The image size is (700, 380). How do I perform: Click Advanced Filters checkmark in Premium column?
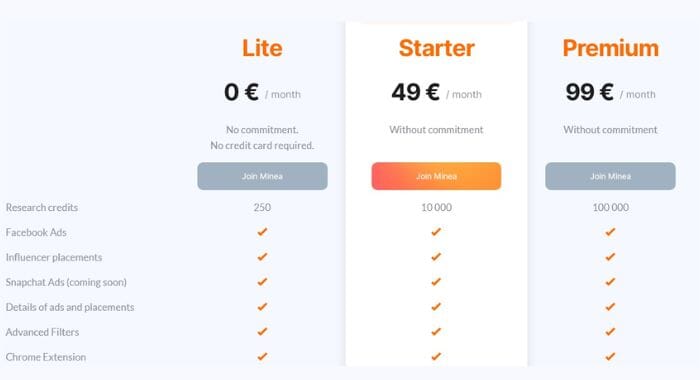[610, 332]
